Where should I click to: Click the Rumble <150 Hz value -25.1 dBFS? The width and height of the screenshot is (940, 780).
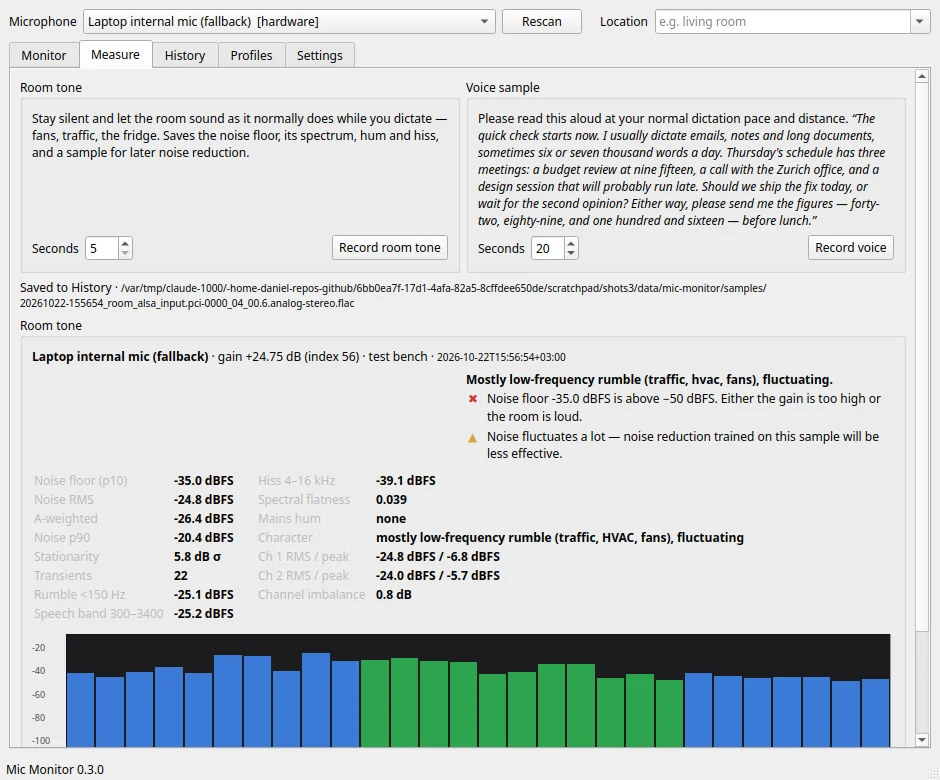[204, 595]
